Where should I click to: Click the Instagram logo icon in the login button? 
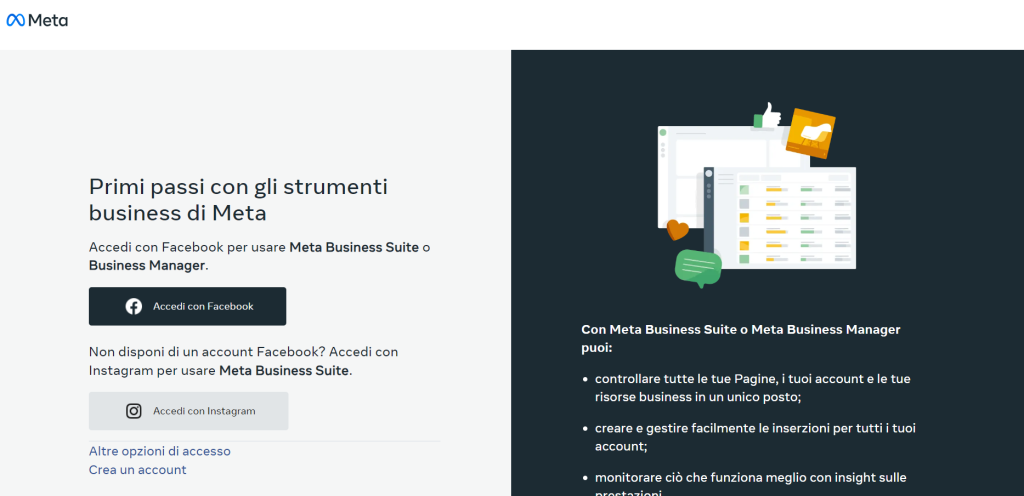134,411
